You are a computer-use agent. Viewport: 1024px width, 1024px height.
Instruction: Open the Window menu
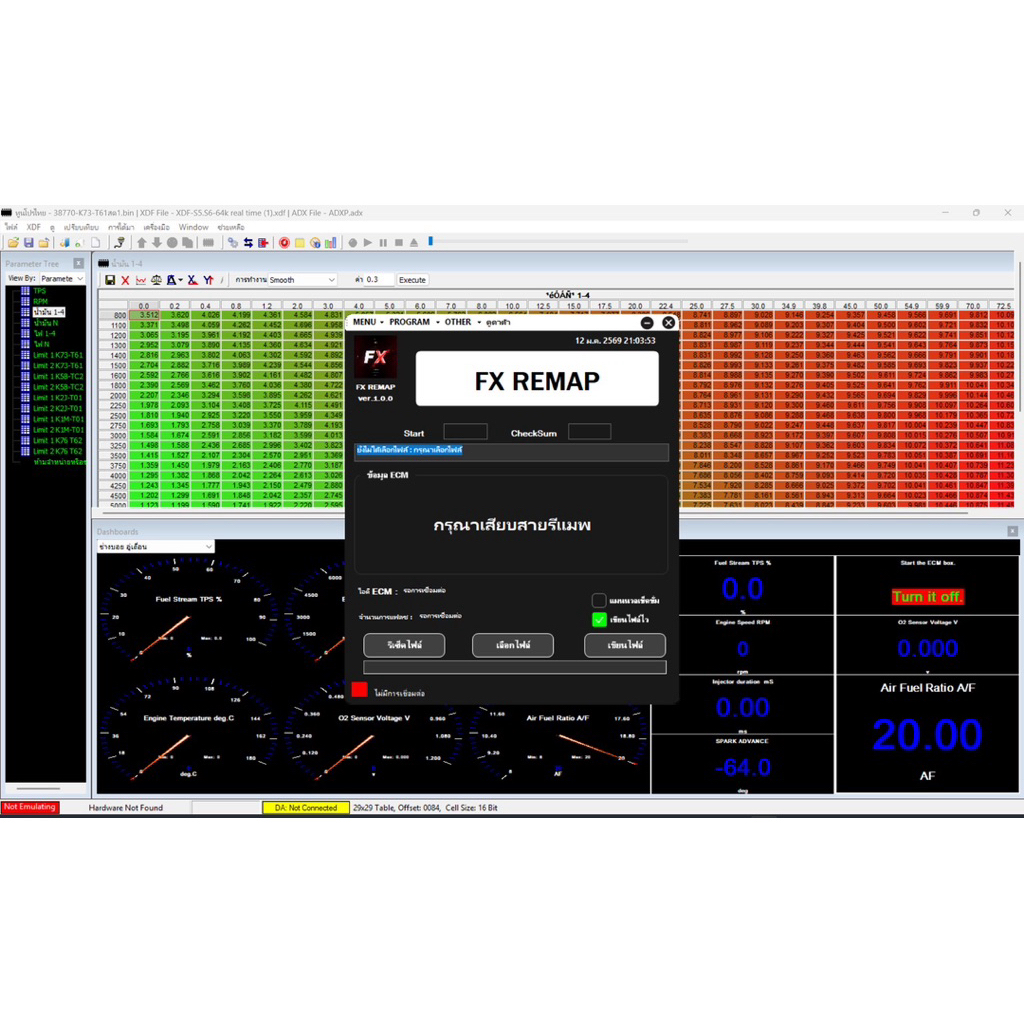pyautogui.click(x=193, y=227)
